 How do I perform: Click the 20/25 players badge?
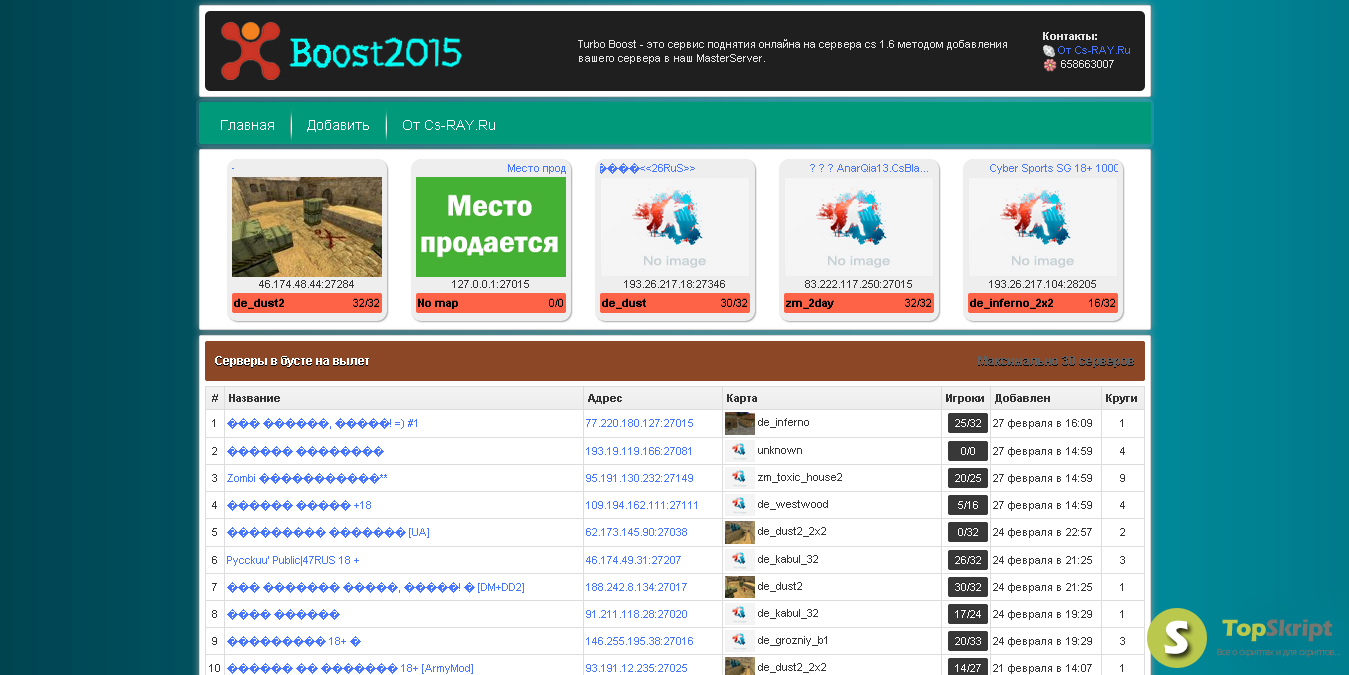point(968,478)
